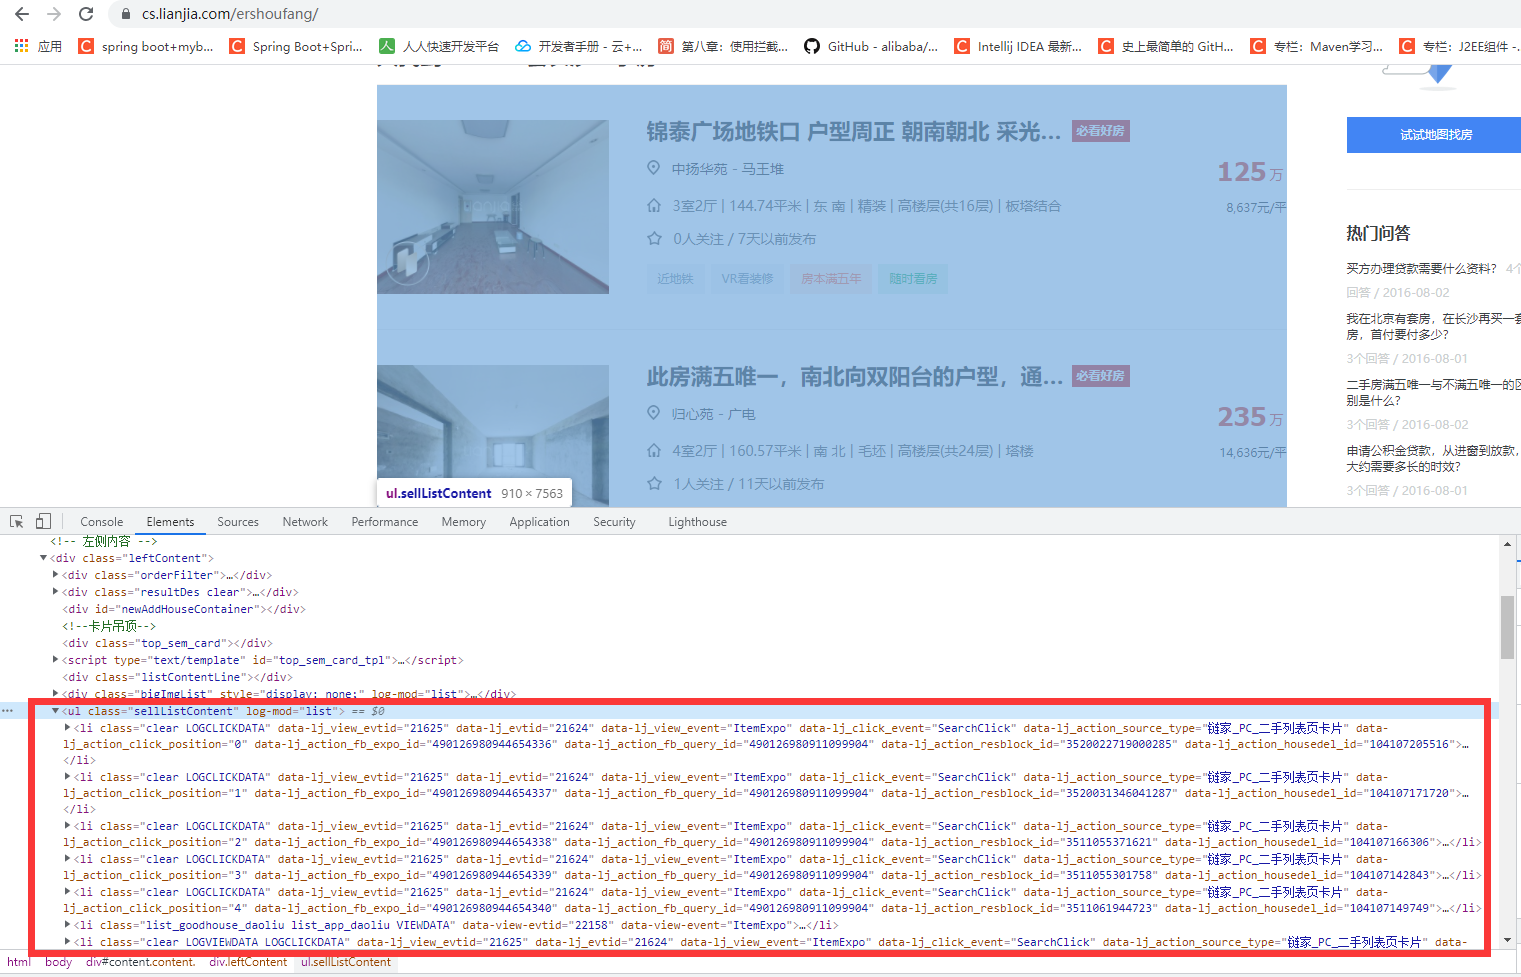Expand the li with click_position="1"
The height and width of the screenshot is (977, 1521).
point(67,777)
